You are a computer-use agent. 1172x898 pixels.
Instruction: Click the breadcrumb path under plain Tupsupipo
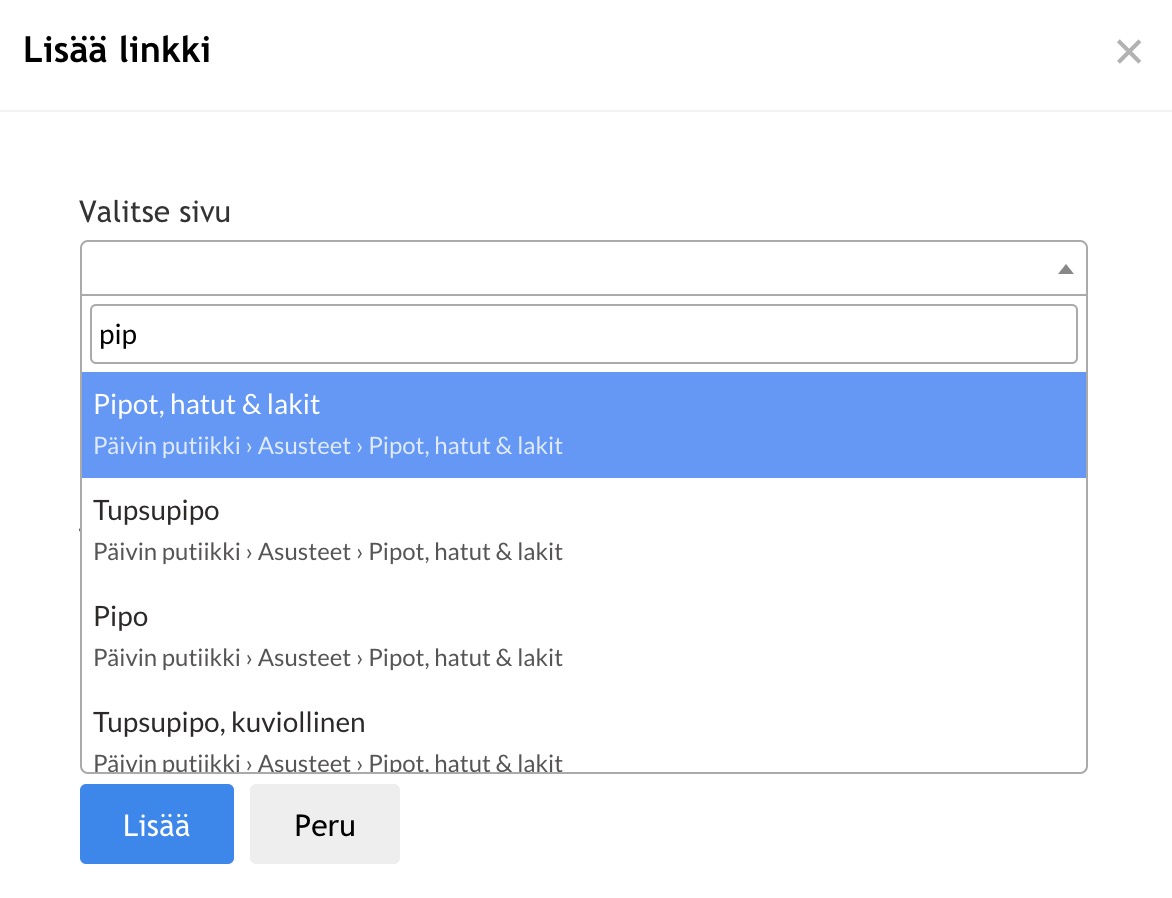pyautogui.click(x=328, y=552)
